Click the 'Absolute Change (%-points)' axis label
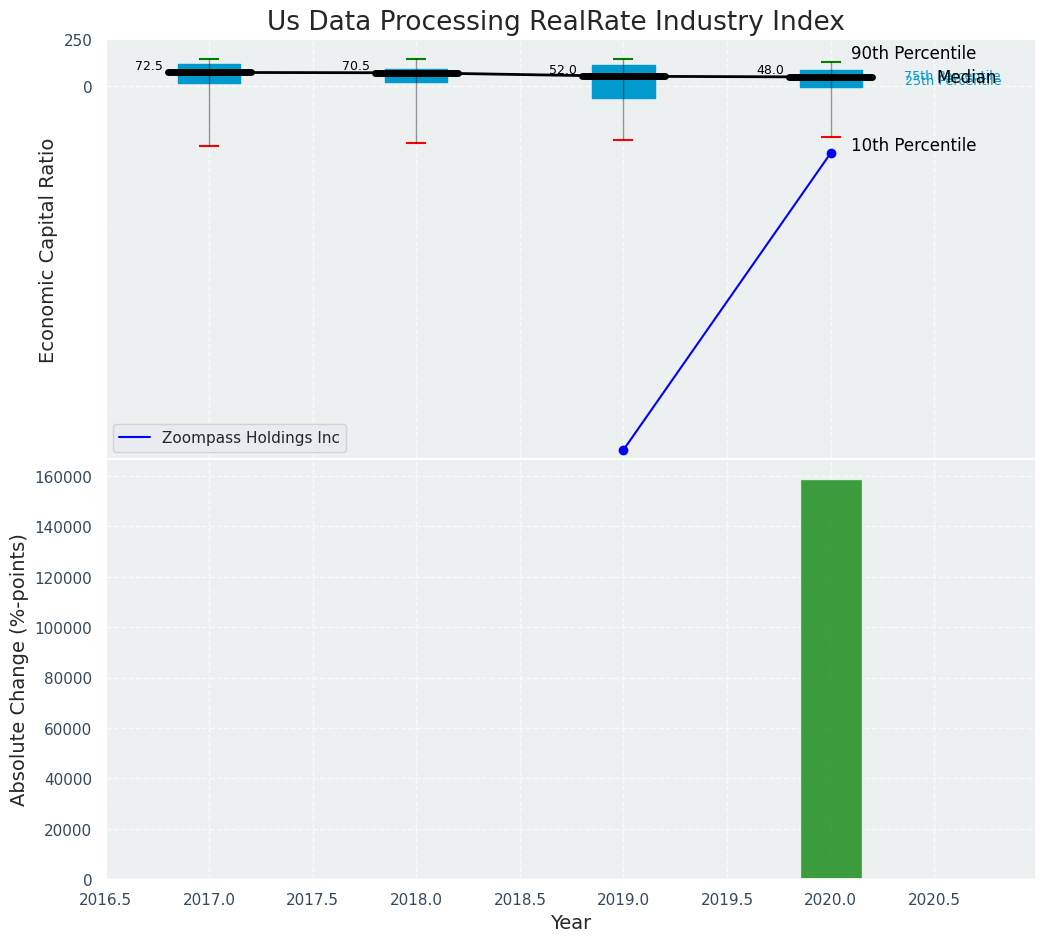Screen dimensions: 1045x942 tap(19, 669)
